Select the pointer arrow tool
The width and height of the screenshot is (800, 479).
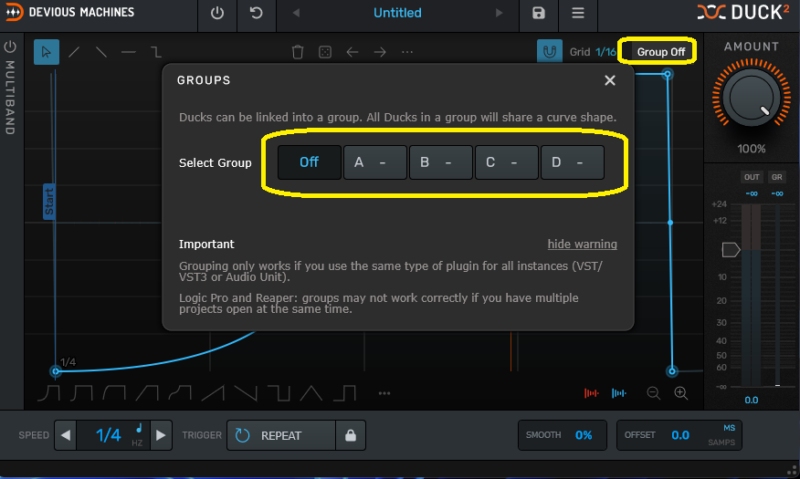tap(46, 52)
